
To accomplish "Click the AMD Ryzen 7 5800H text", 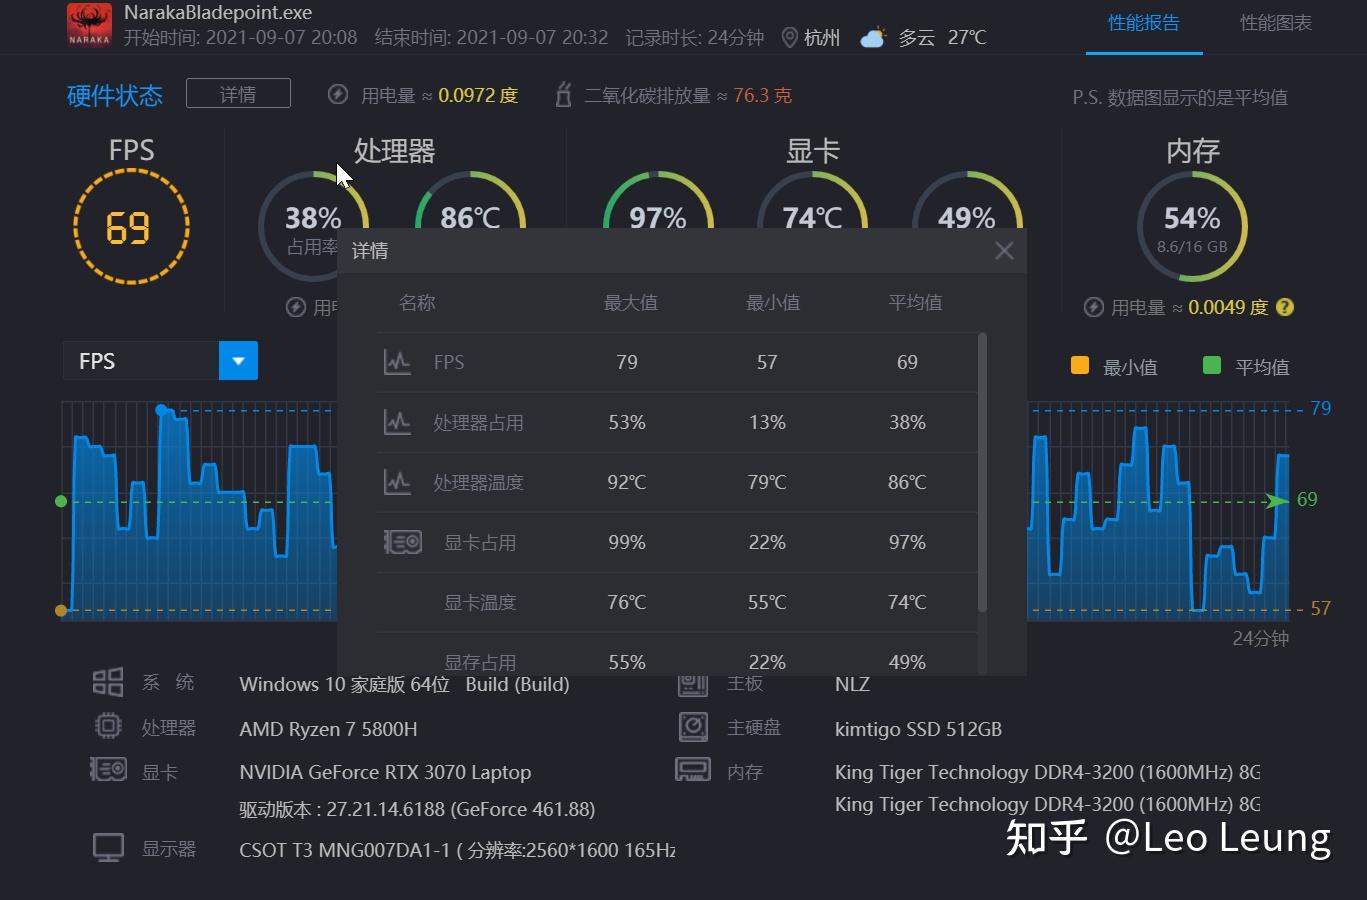I will (x=328, y=729).
